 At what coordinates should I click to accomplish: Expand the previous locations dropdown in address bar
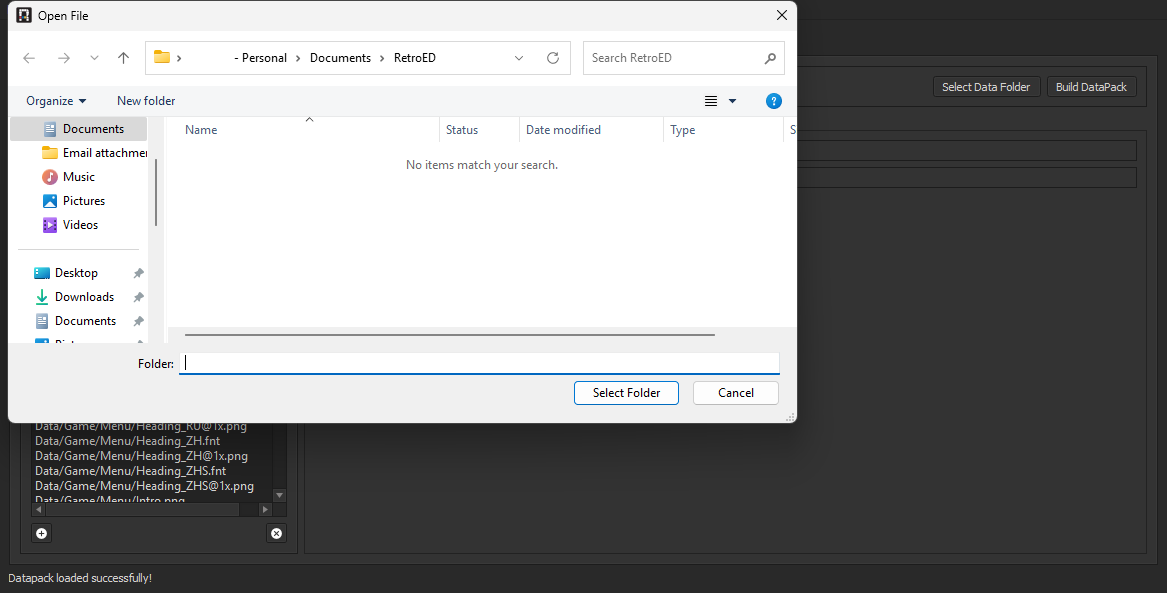(519, 58)
